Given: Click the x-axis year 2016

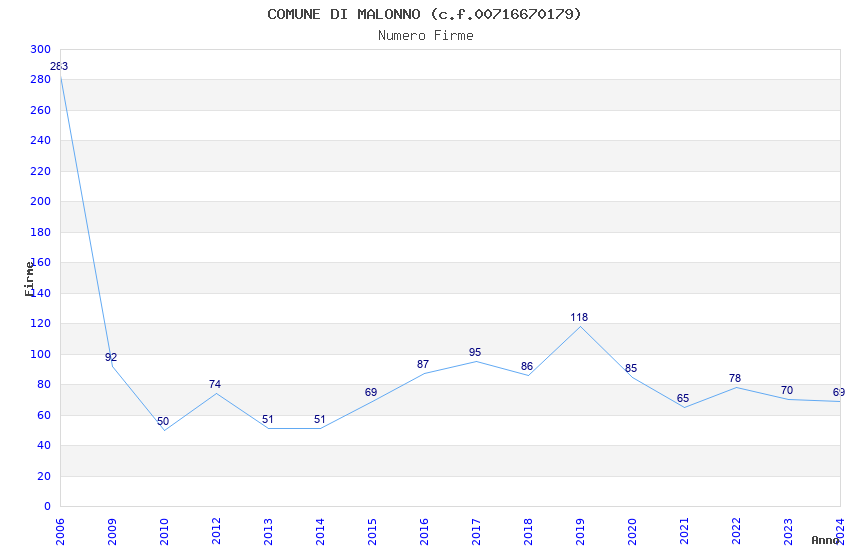Looking at the screenshot, I should click(424, 532).
